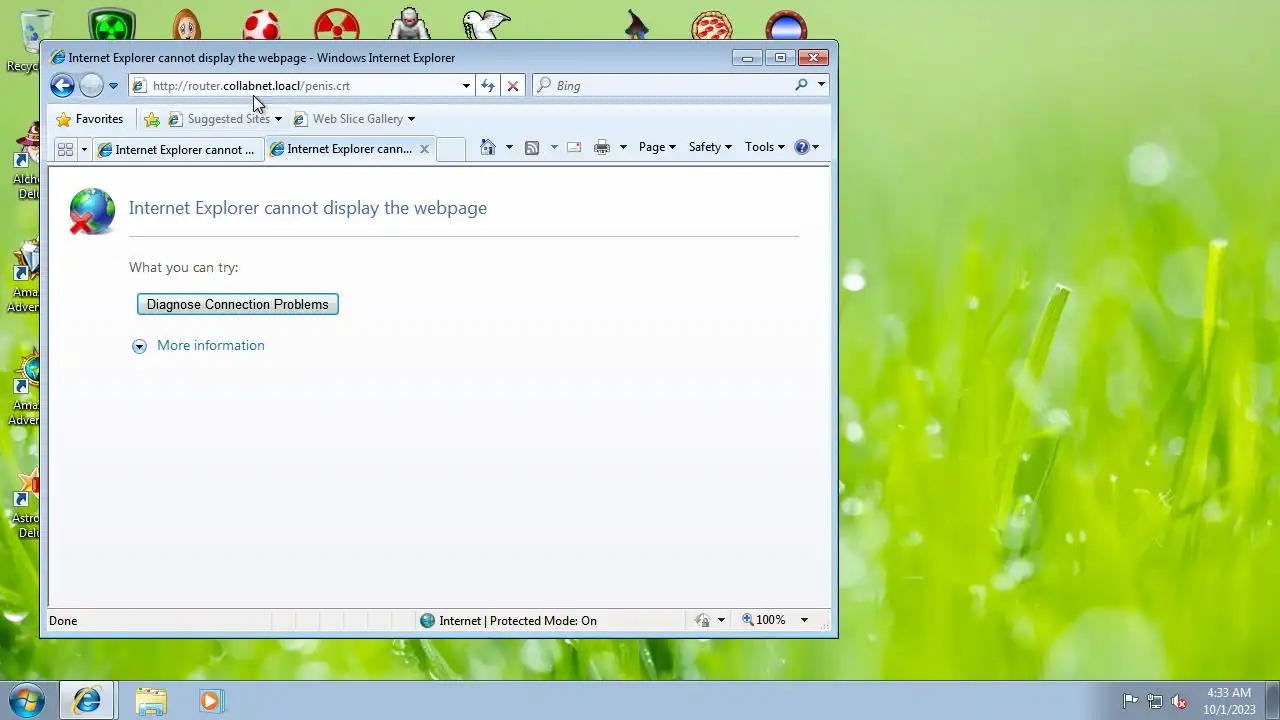Click the 'What you can try:' text
1280x720 pixels.
coord(183,267)
